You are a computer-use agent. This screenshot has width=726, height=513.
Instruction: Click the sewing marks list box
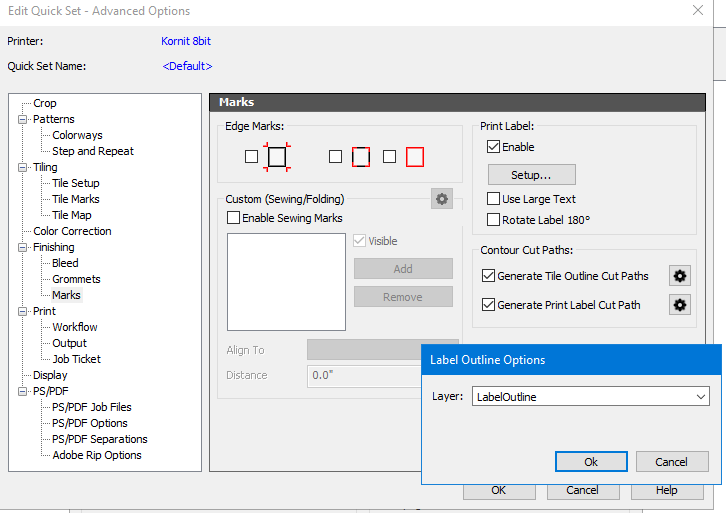tap(286, 282)
